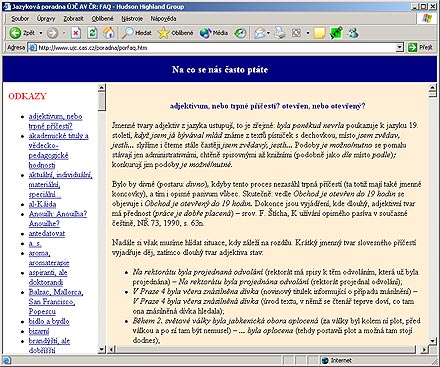Click left frame scrollbar up arrow
The height and width of the screenshot is (367, 440).
102,88
